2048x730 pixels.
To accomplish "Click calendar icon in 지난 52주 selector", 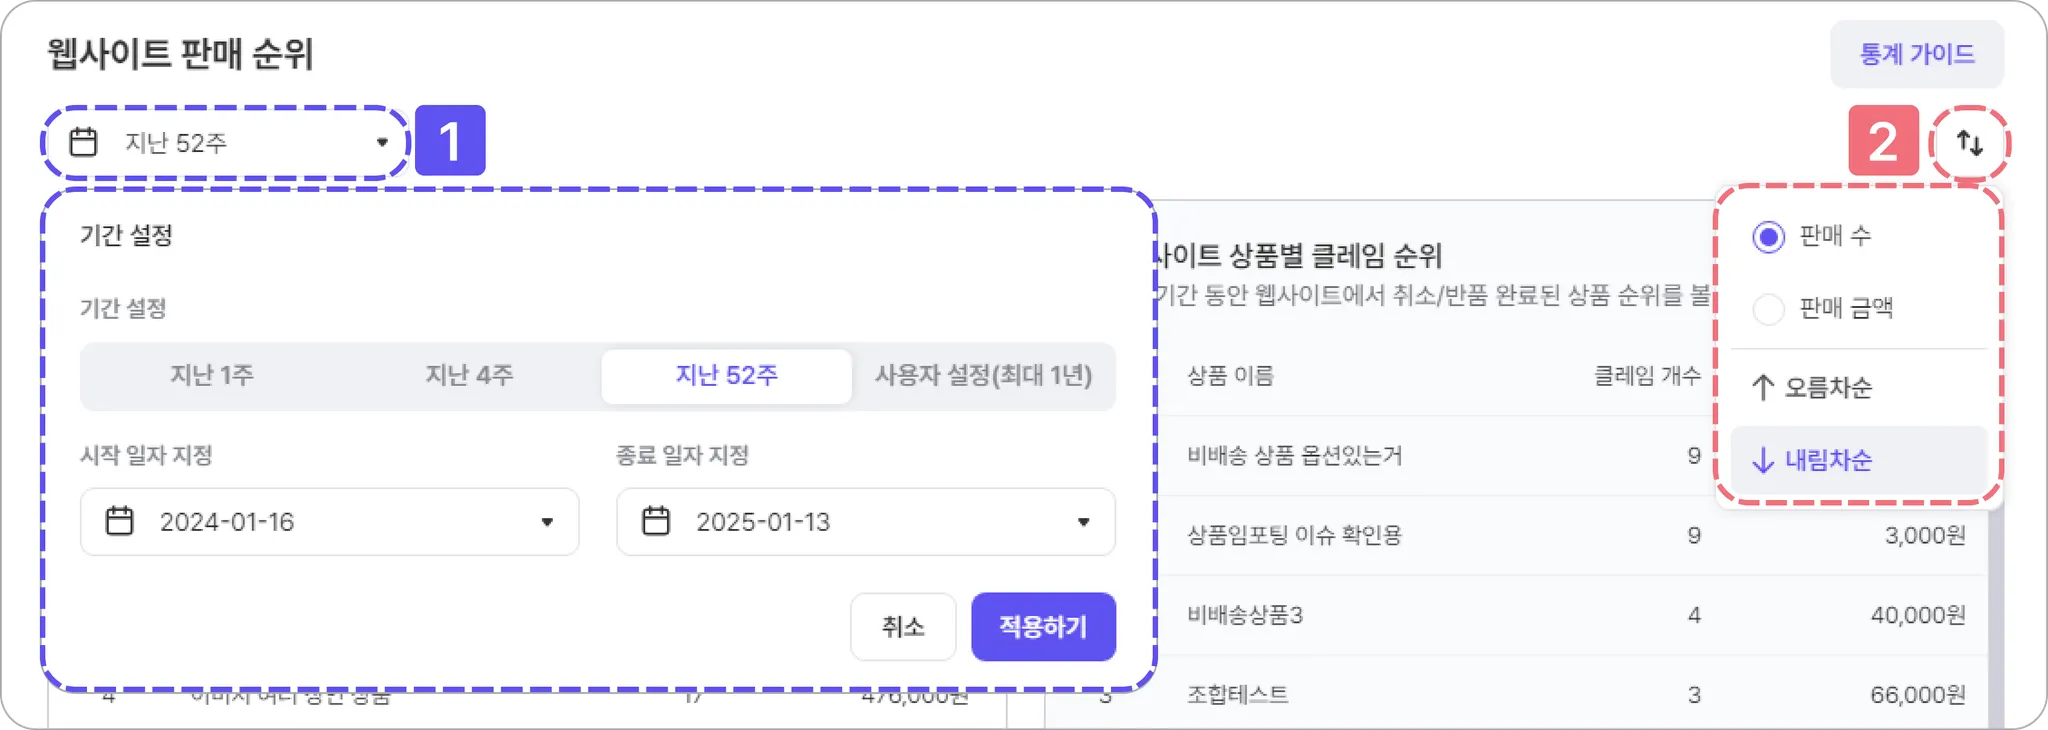I will [83, 143].
